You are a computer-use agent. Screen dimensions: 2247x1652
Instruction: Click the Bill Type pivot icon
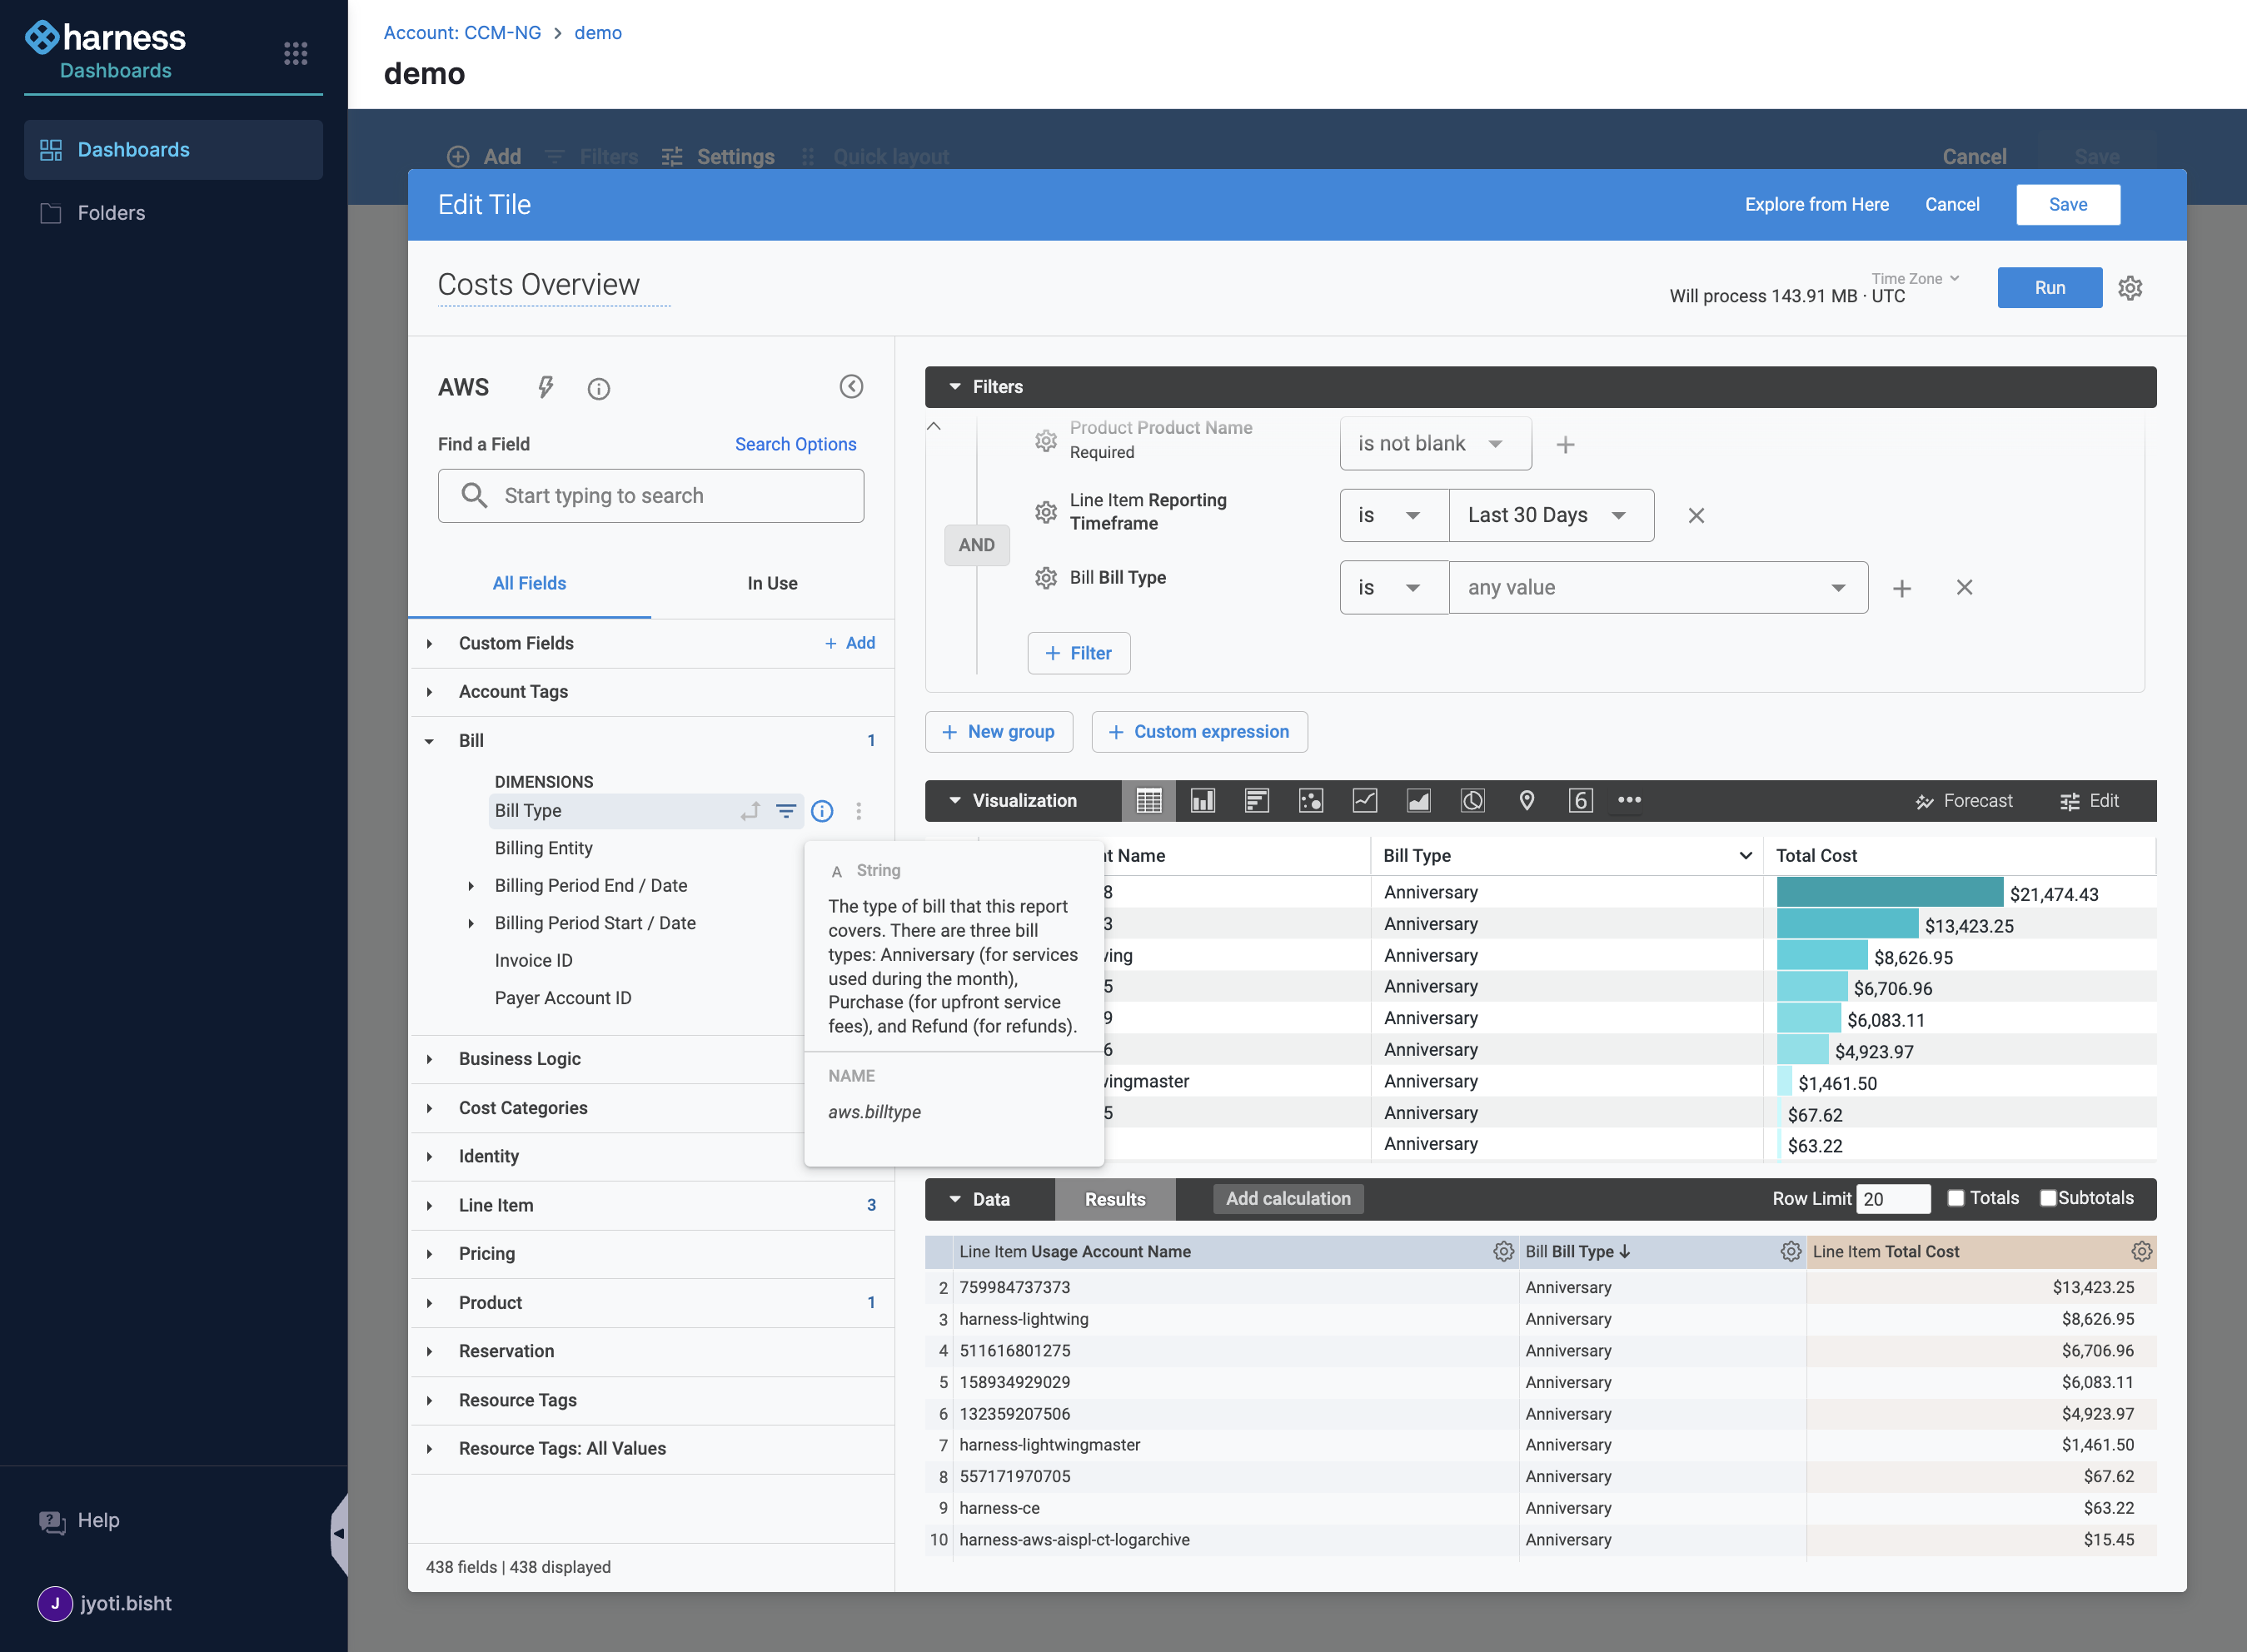coord(750,811)
